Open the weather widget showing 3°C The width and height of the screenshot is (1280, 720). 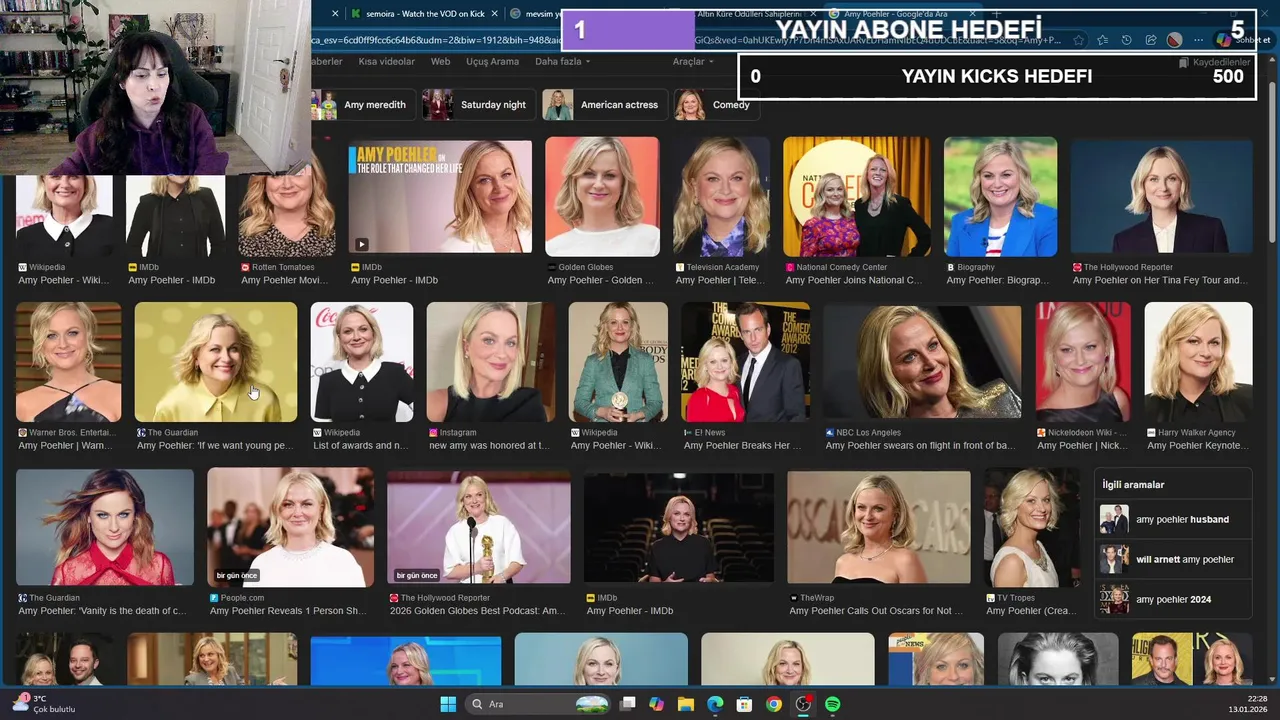(42, 704)
